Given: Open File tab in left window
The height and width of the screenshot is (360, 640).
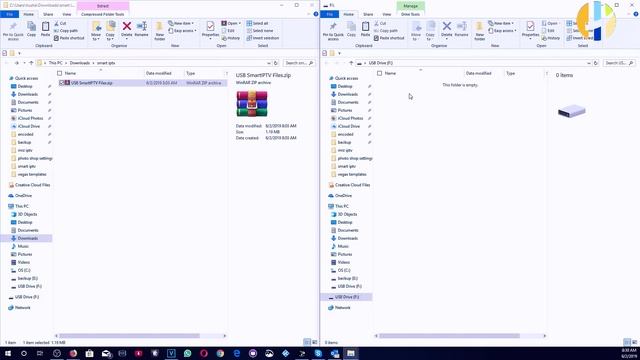Looking at the screenshot, I should pyautogui.click(x=9, y=14).
